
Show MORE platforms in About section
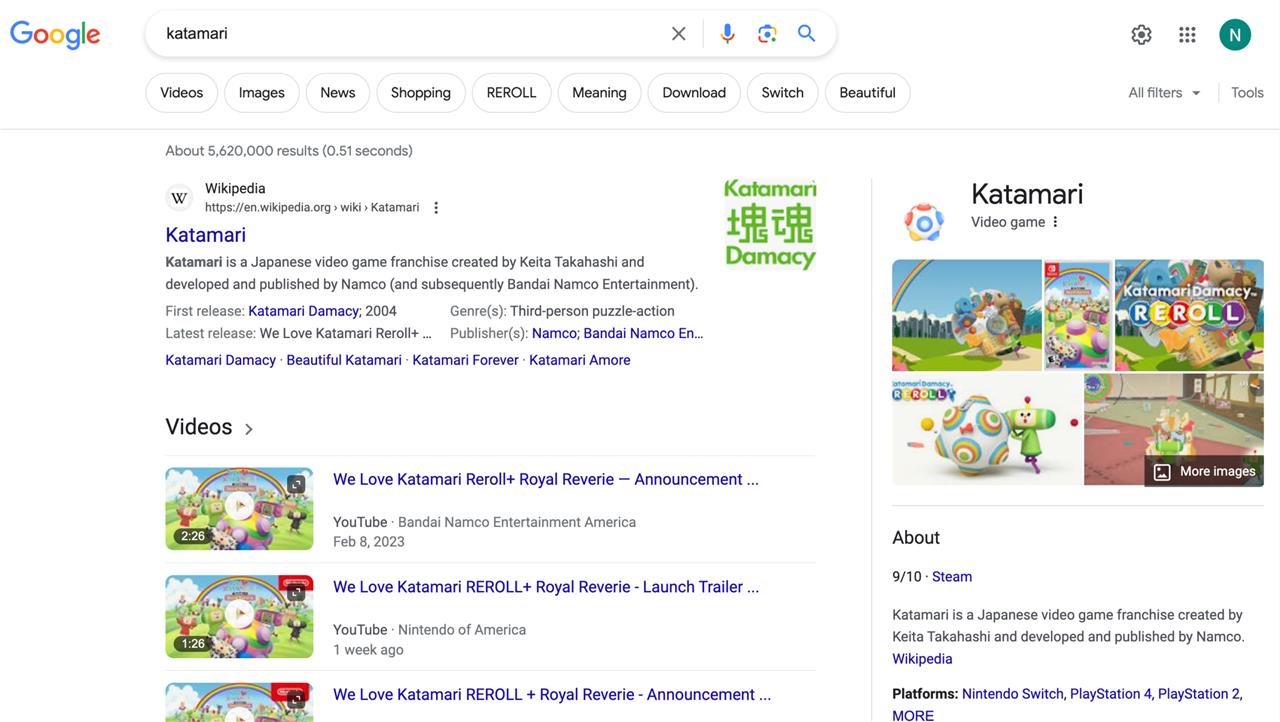[x=913, y=715]
